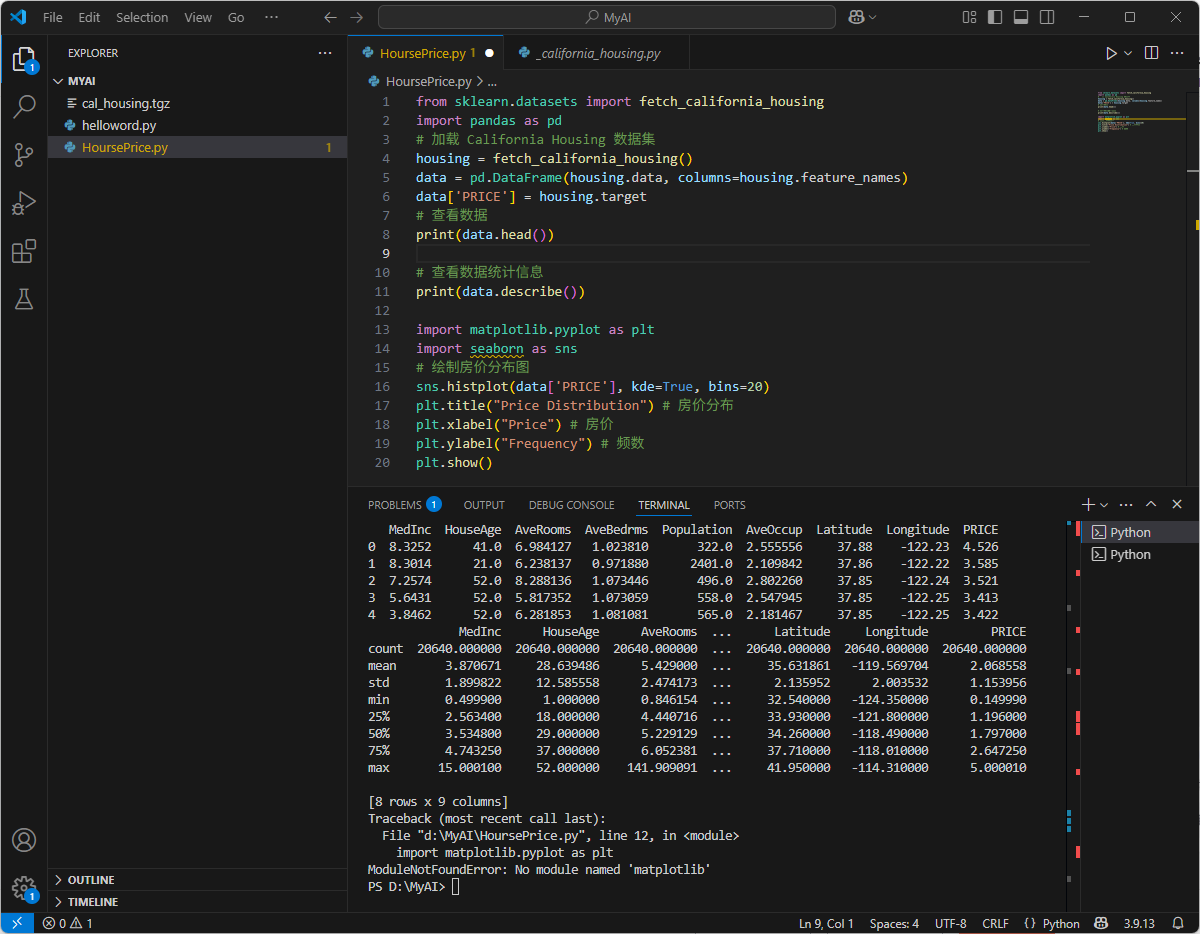Screen dimensions: 1200x934
Task: Click the Spaces: 4 indentation status button
Action: 894,923
